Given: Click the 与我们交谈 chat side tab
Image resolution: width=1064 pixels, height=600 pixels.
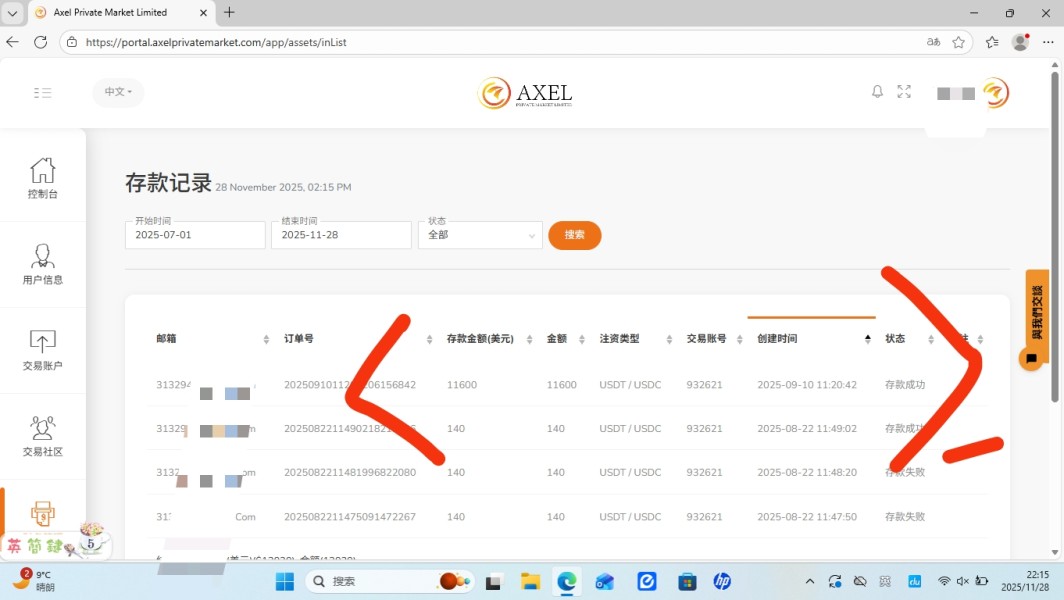Looking at the screenshot, I should click(1037, 310).
